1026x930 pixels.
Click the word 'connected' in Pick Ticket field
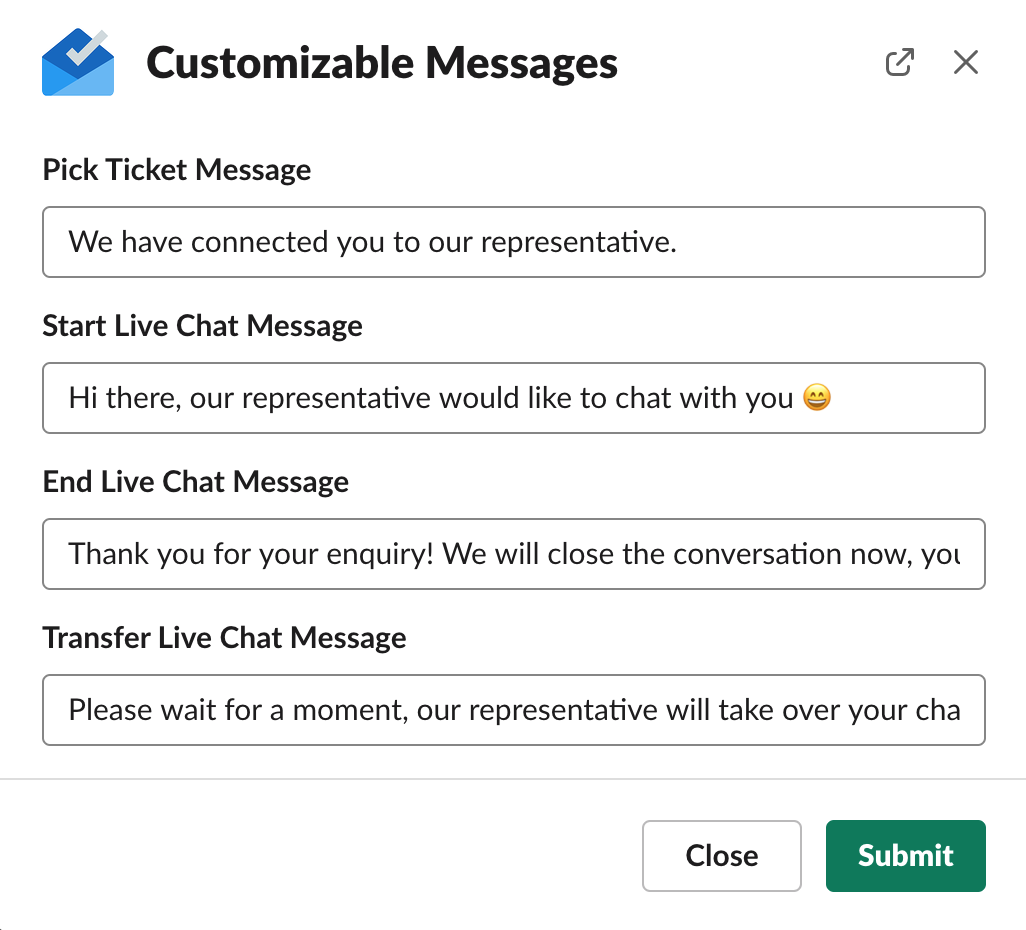click(259, 242)
